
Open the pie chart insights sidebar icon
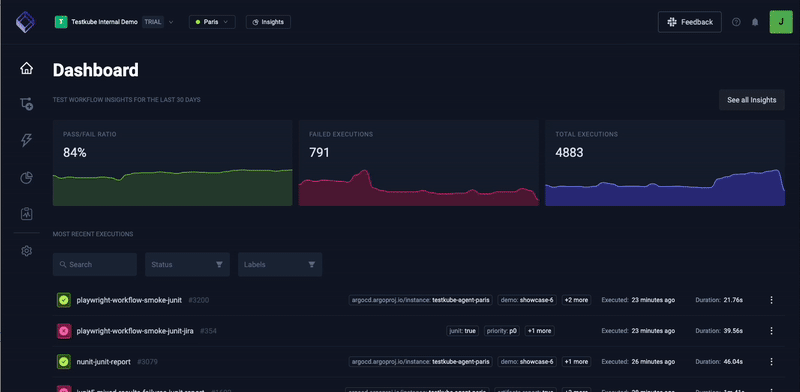(27, 178)
